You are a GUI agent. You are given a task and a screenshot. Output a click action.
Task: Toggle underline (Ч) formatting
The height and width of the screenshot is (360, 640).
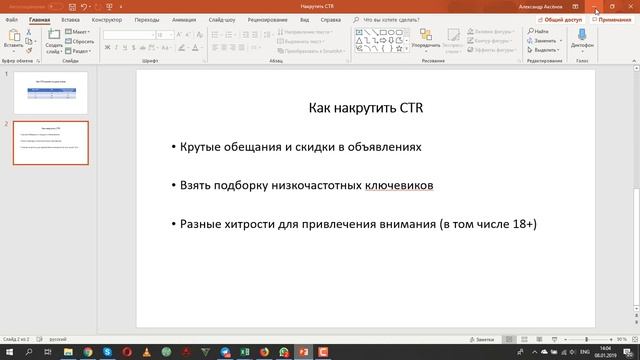pos(125,48)
